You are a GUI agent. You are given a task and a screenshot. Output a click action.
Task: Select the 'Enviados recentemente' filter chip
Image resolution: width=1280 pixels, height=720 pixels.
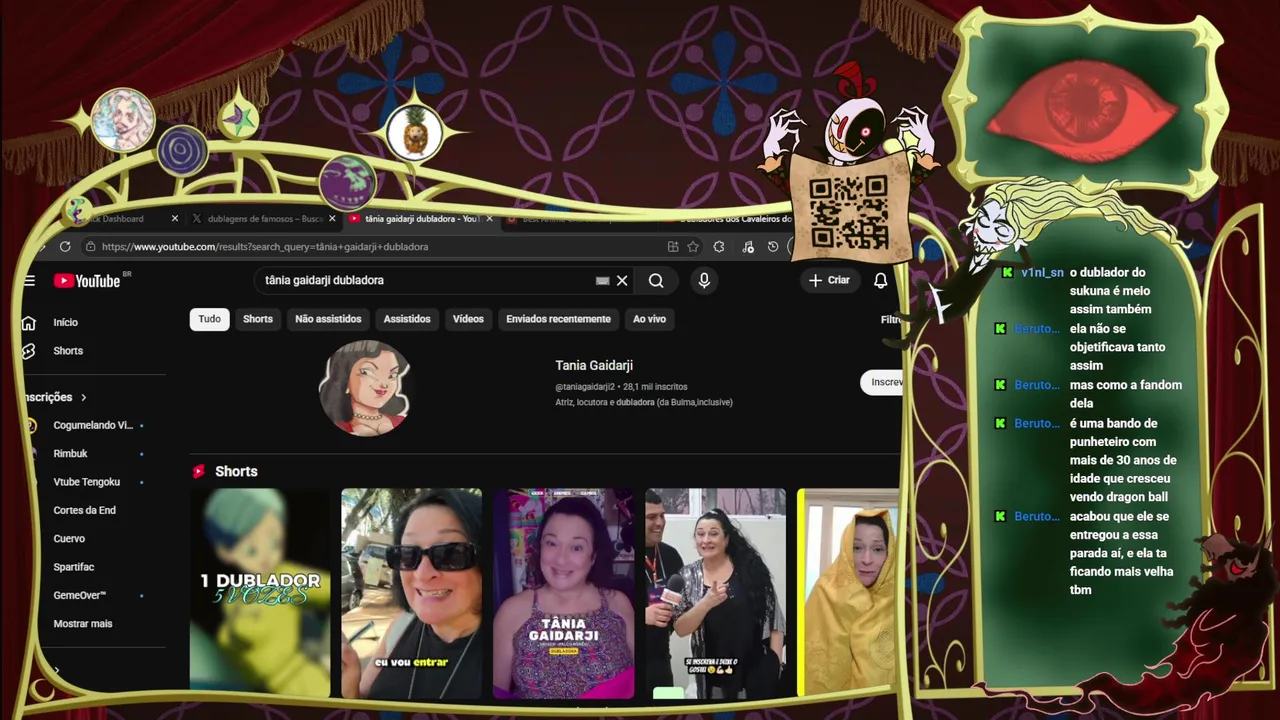558,319
